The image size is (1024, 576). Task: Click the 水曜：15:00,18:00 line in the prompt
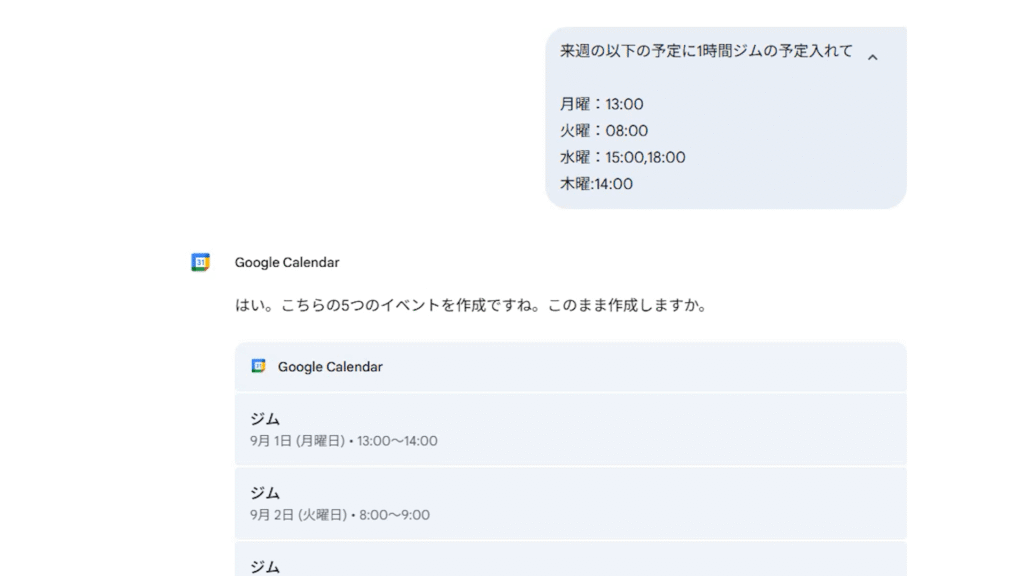coord(622,157)
